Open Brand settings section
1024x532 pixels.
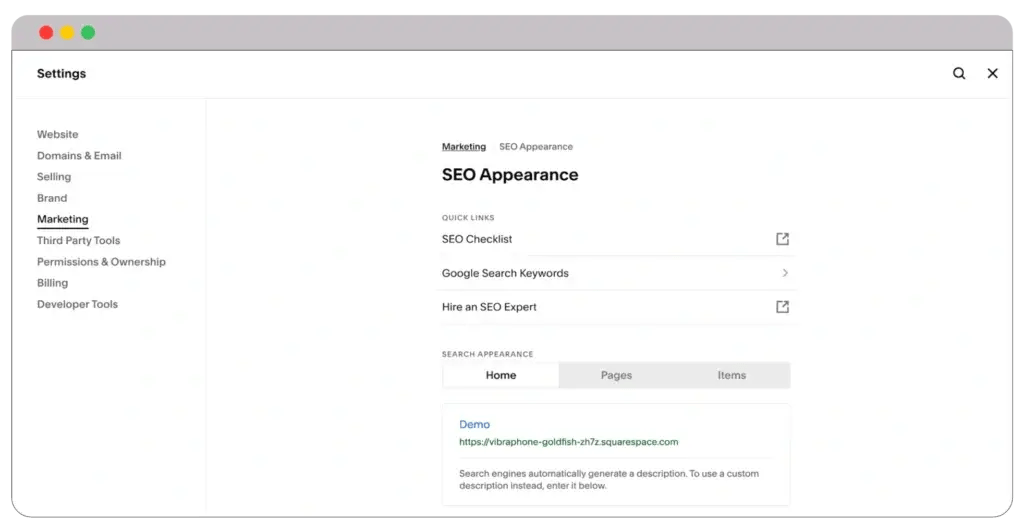click(52, 198)
